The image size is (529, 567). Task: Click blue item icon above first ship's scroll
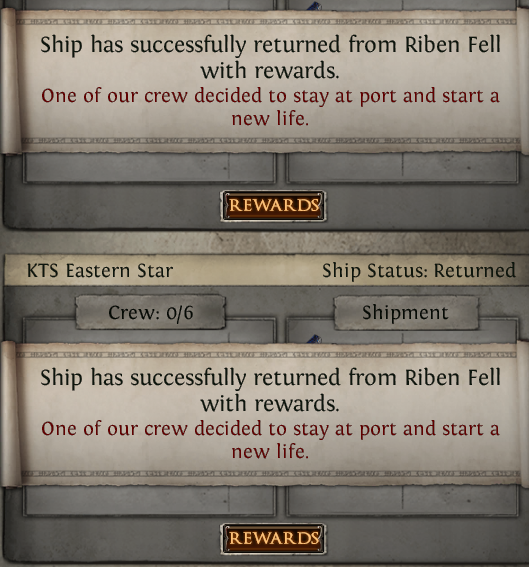click(314, 6)
